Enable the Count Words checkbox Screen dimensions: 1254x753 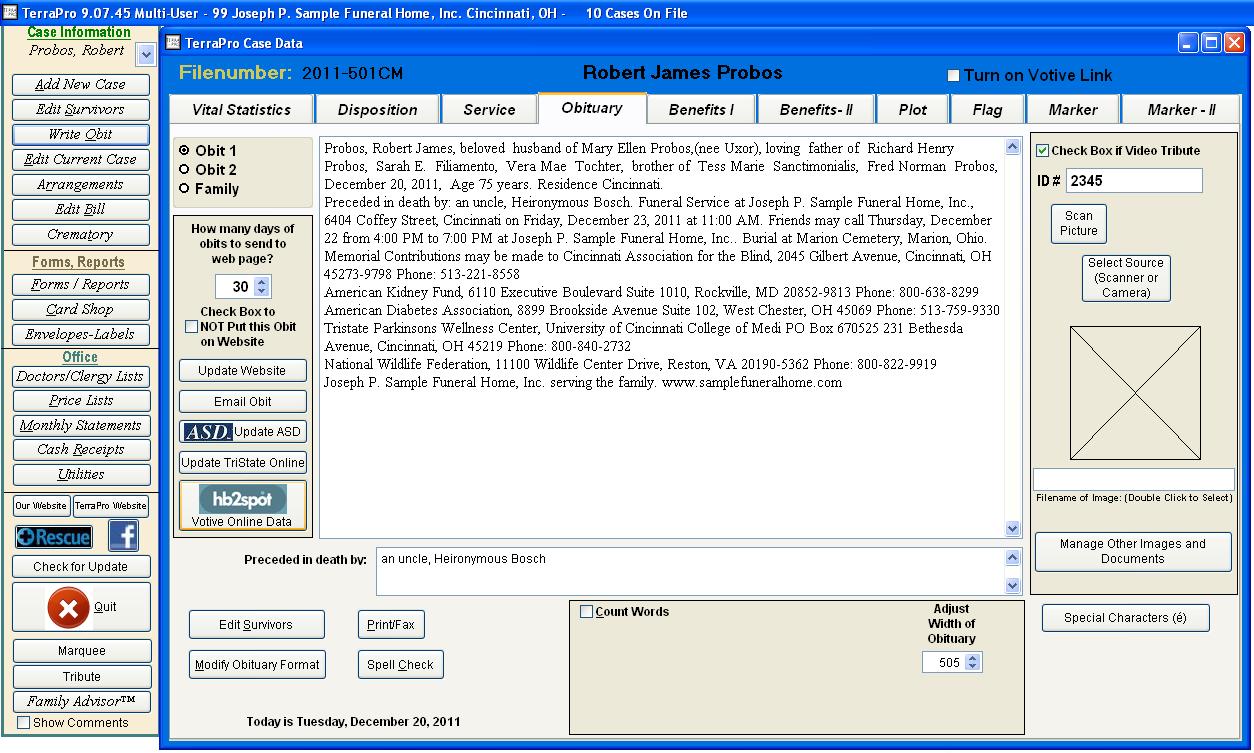(x=586, y=612)
